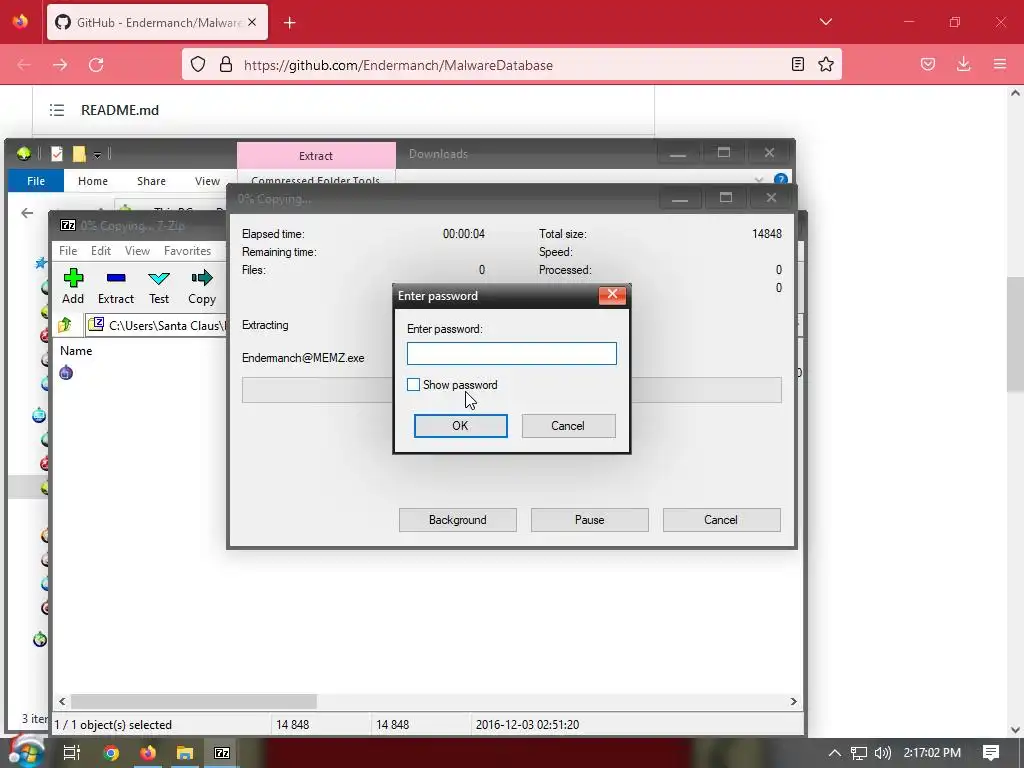Check the Show password checkbox
The height and width of the screenshot is (768, 1024).
point(413,385)
